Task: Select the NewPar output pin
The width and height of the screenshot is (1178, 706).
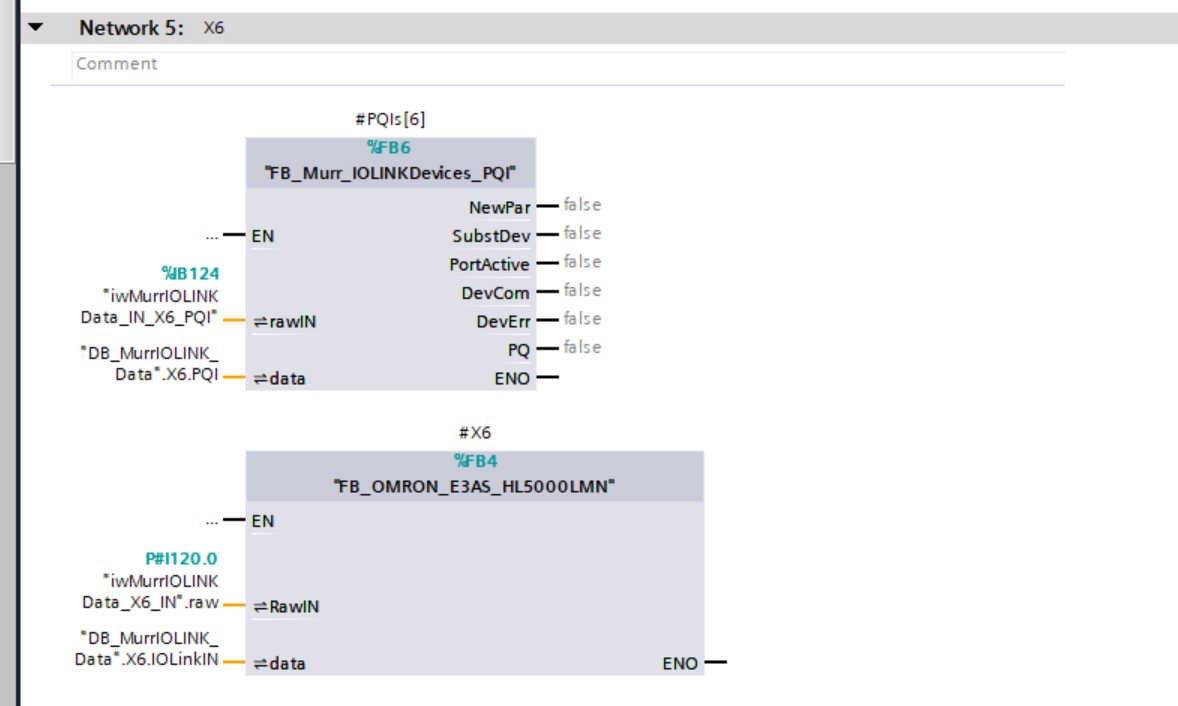Action: tap(500, 207)
